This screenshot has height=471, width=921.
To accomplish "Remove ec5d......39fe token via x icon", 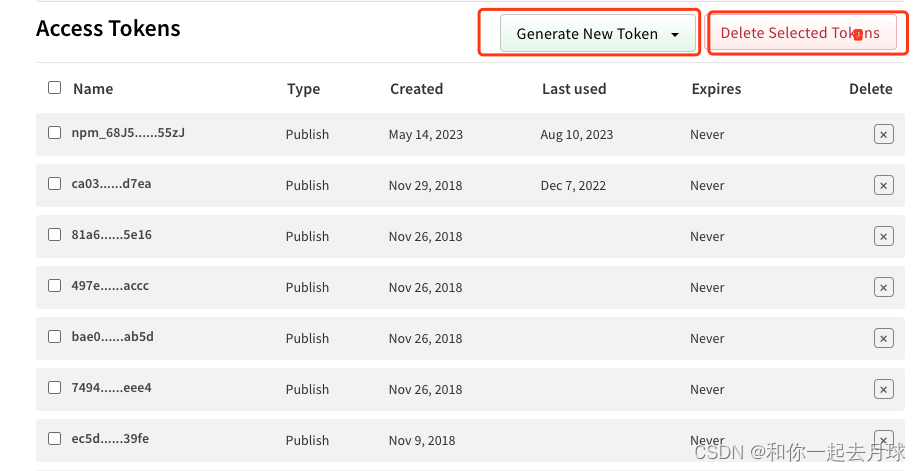I will (883, 440).
